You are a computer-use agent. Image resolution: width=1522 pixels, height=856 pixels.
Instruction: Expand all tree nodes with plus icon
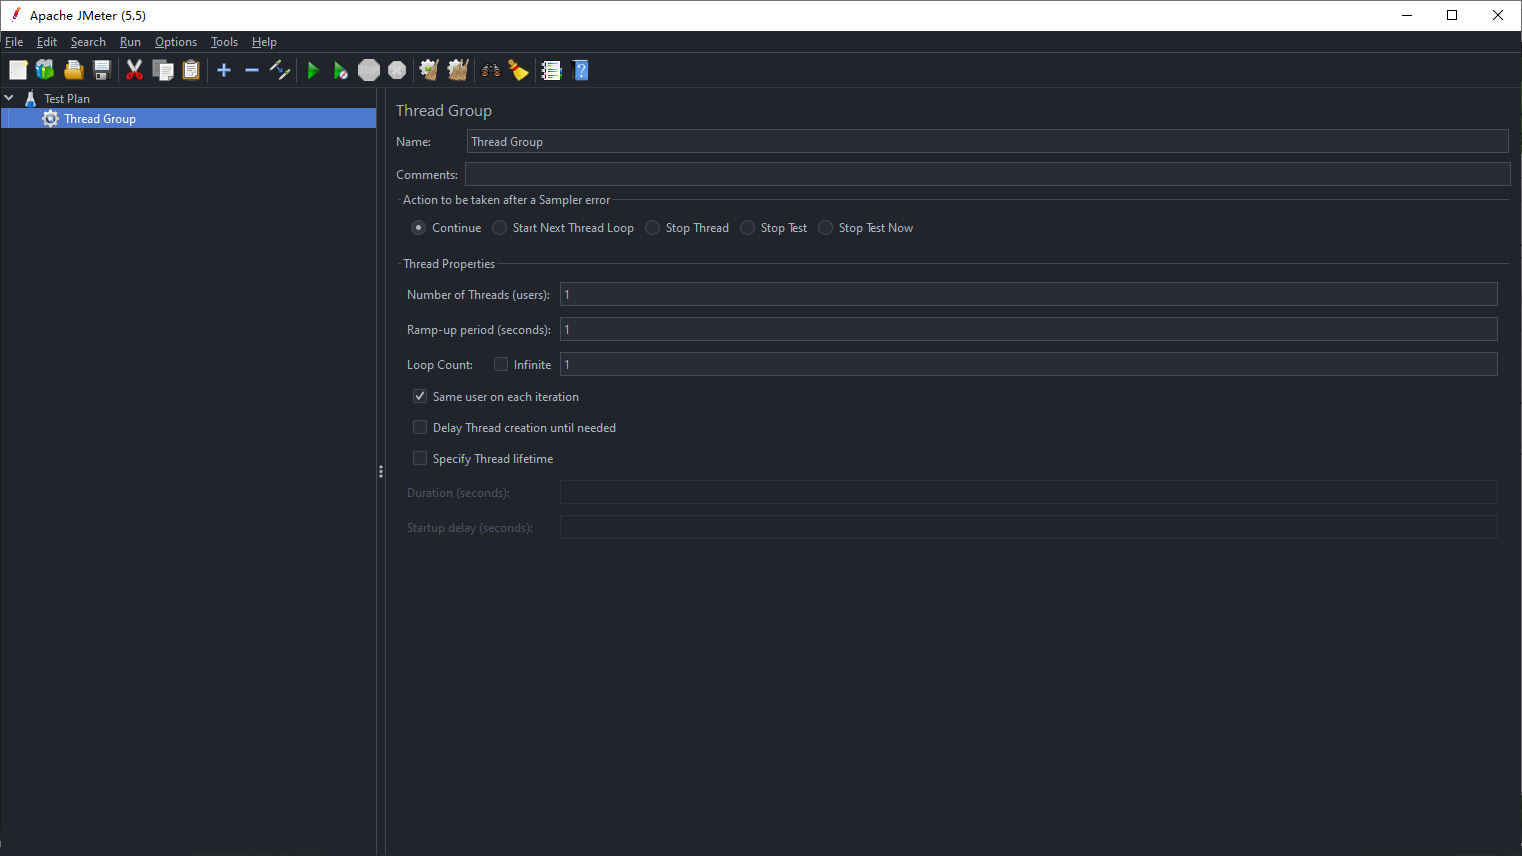(x=224, y=70)
